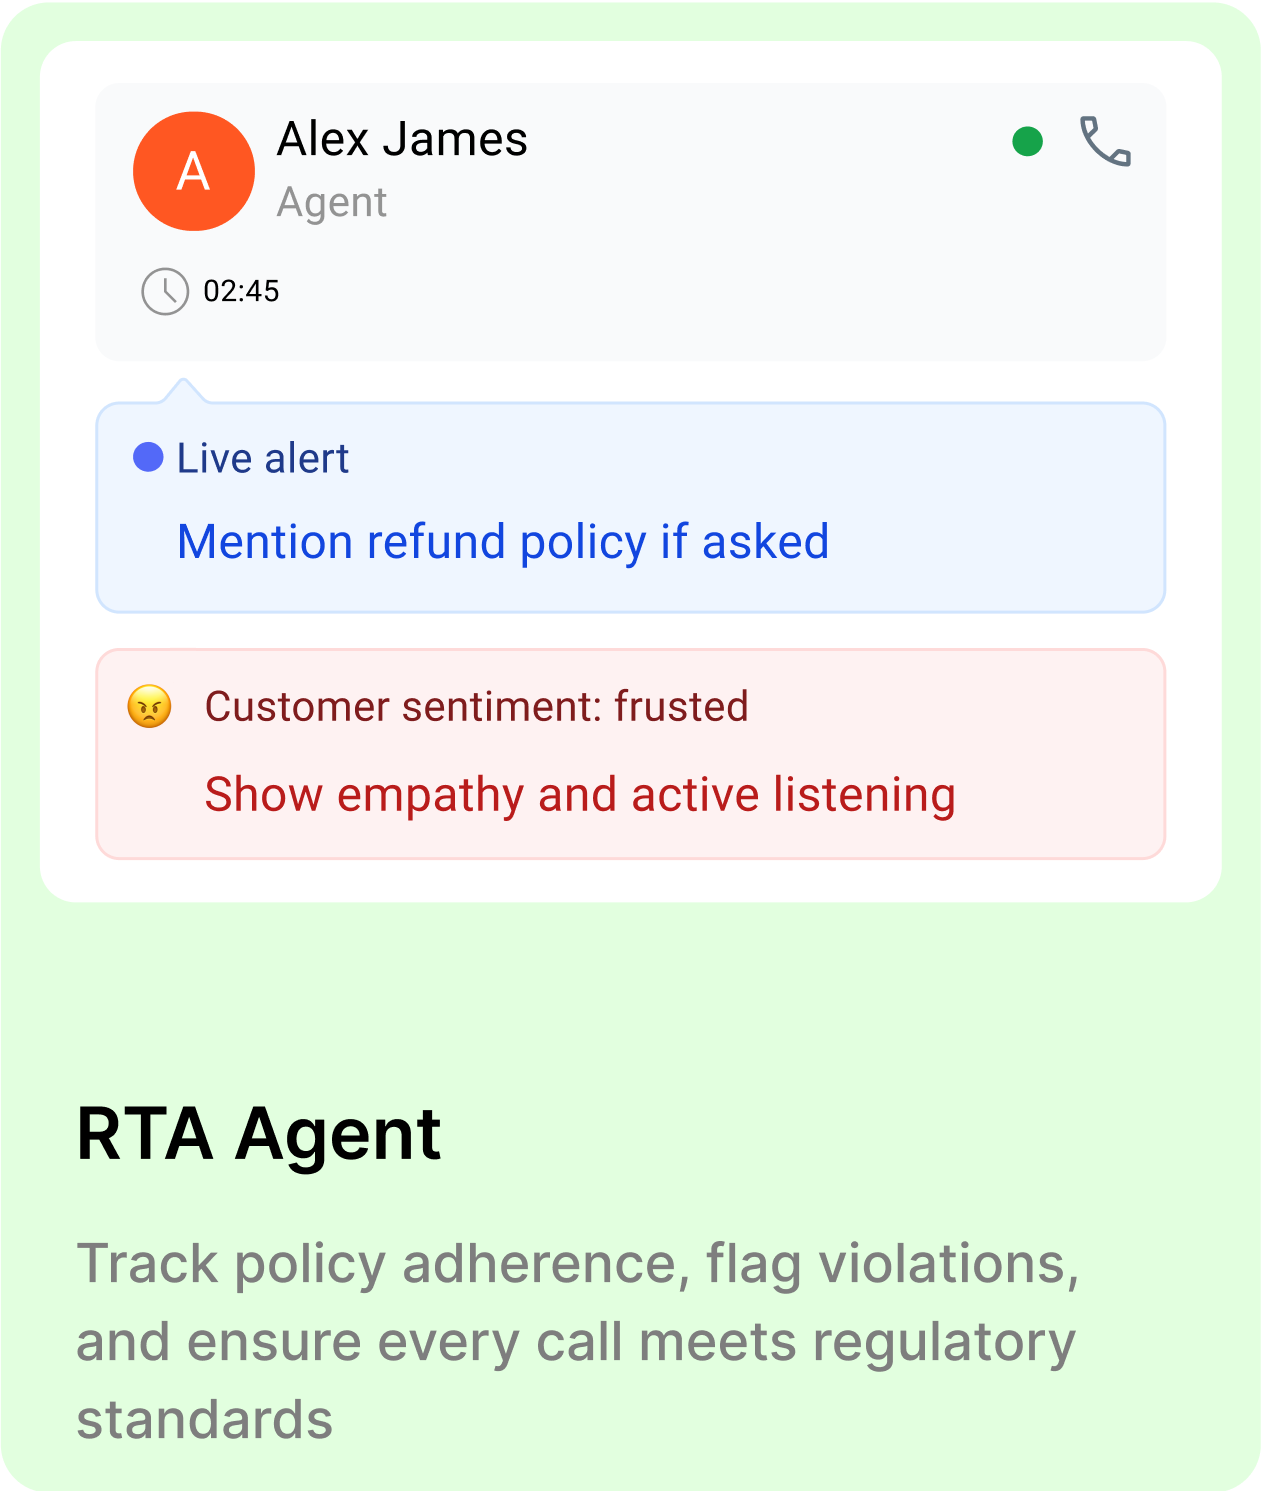Click 'Mention refund policy if asked' message

503,542
